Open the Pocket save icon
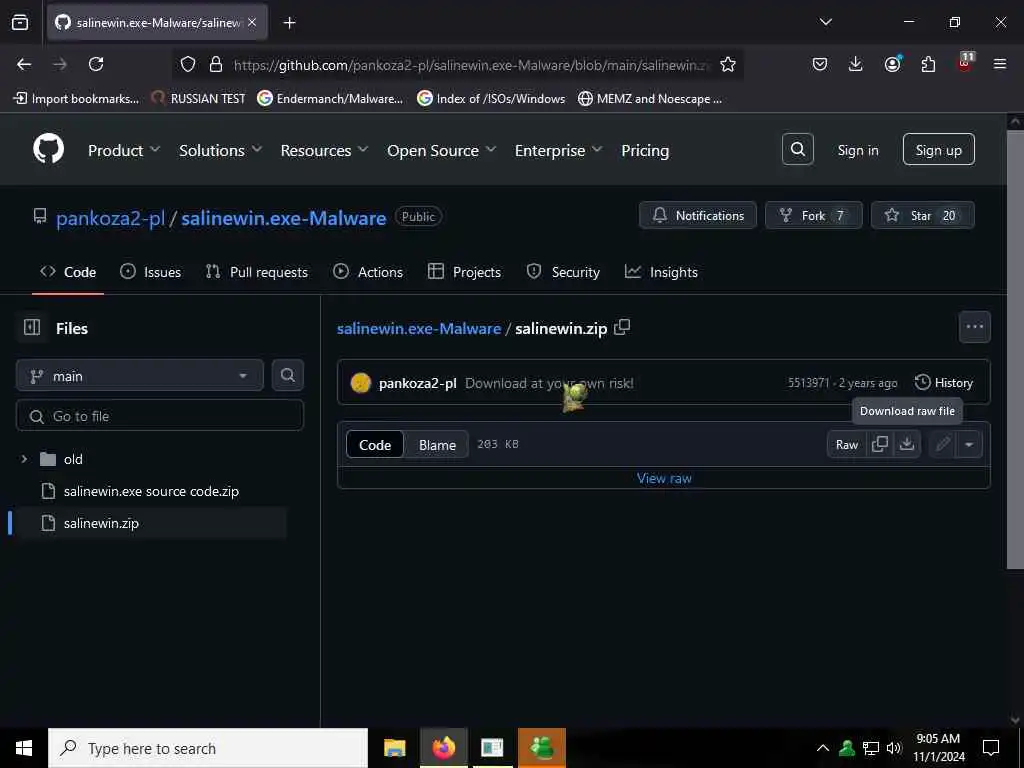Screen dimensions: 1024x768 pyautogui.click(x=820, y=64)
